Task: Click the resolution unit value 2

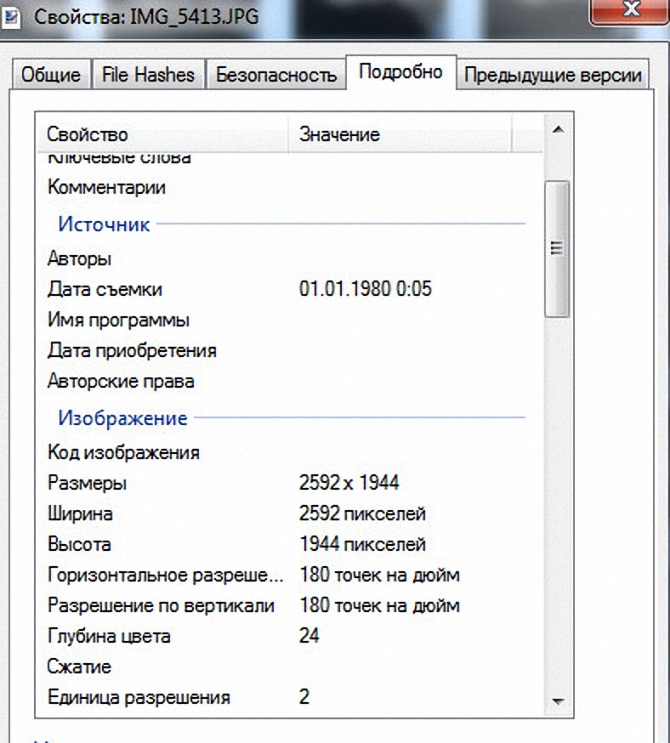Action: pyautogui.click(x=304, y=697)
